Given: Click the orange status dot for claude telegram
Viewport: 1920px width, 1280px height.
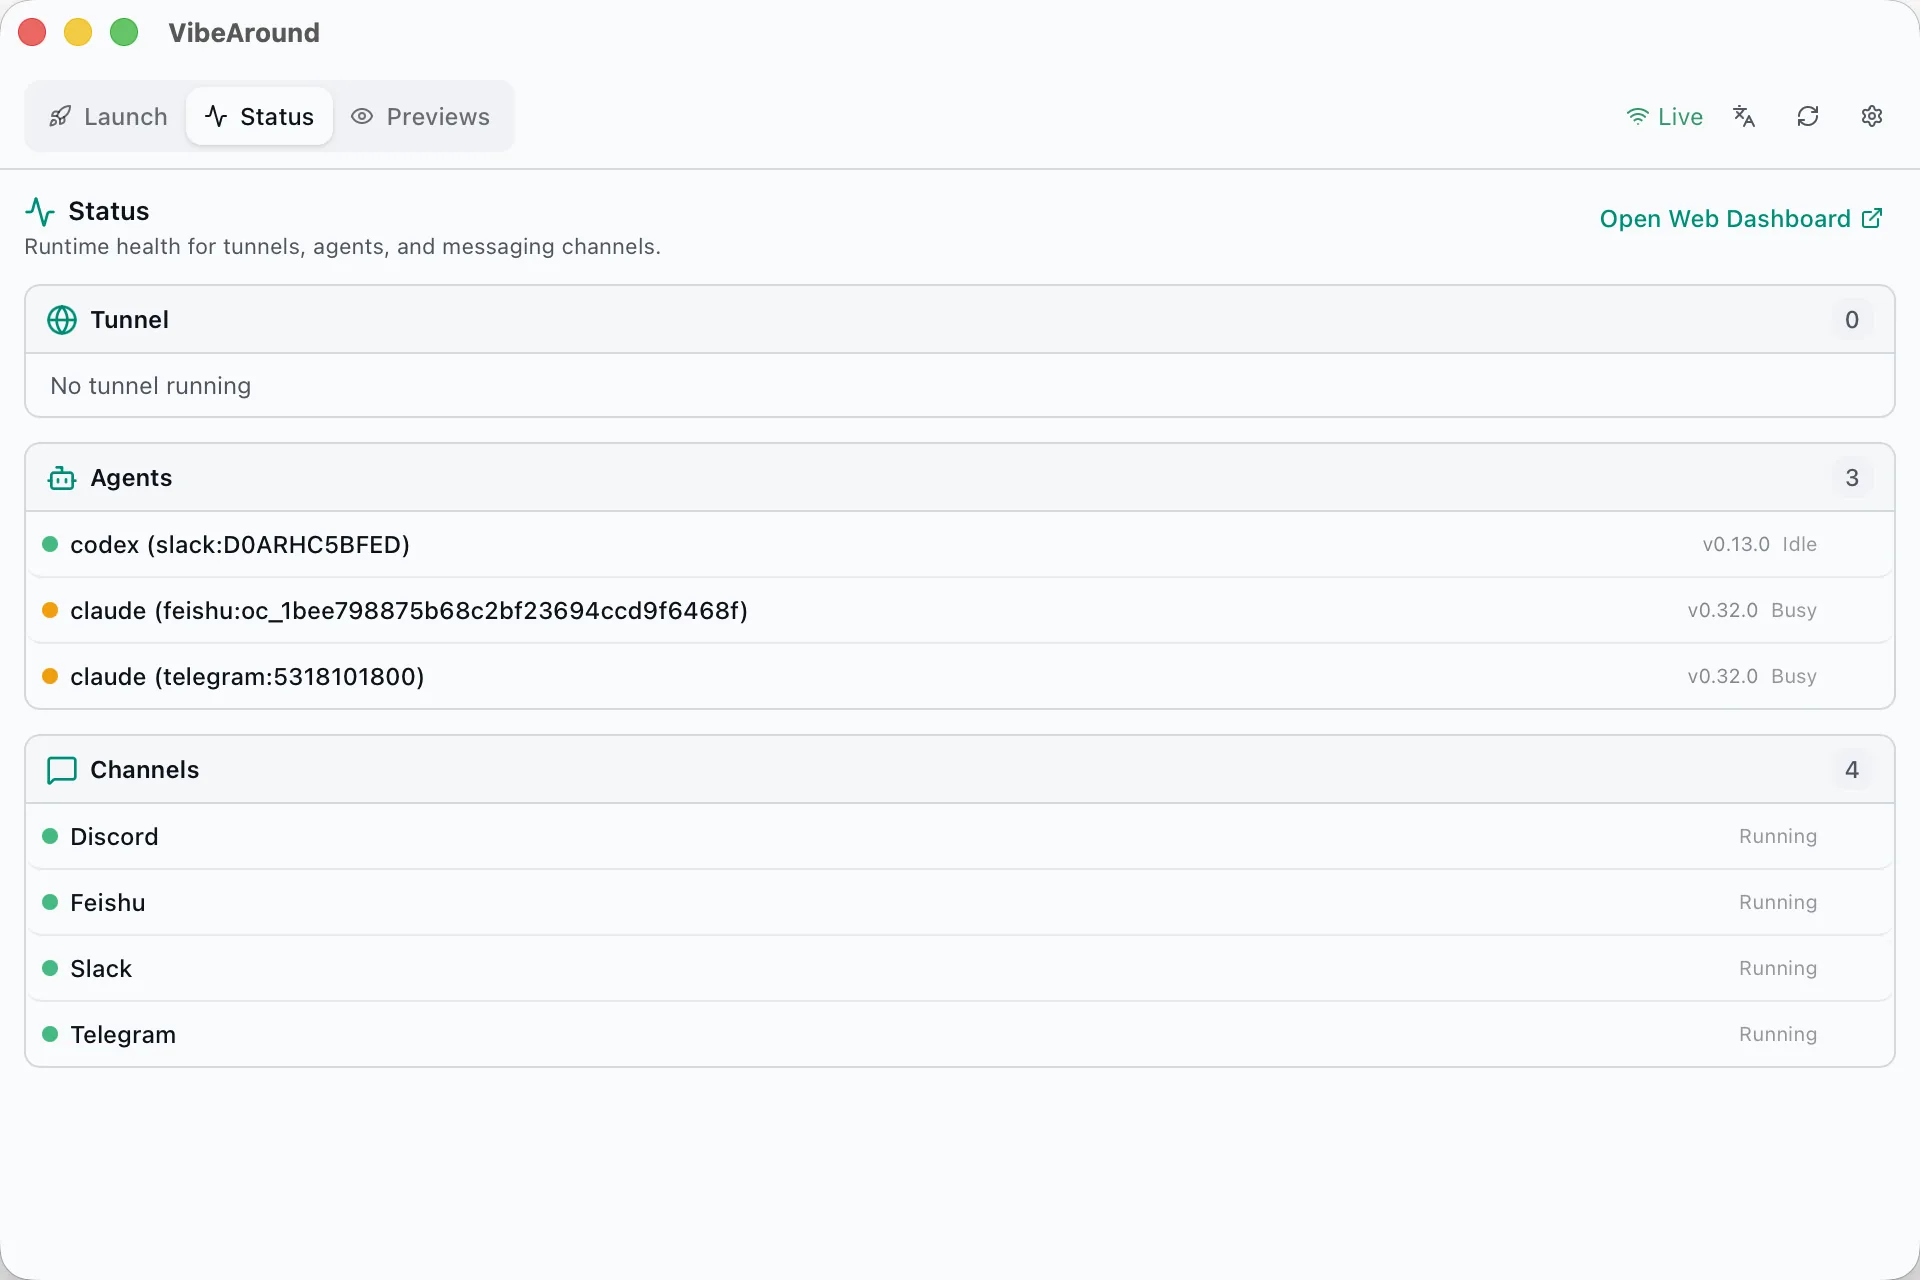Looking at the screenshot, I should tap(50, 677).
